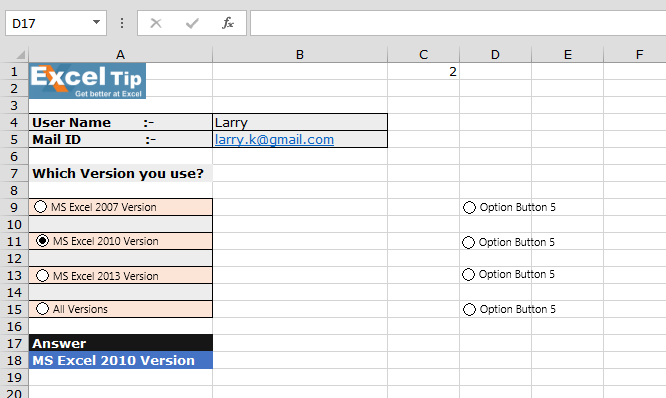This screenshot has width=666, height=398.
Task: Select row 1 header
Action: click(x=14, y=71)
